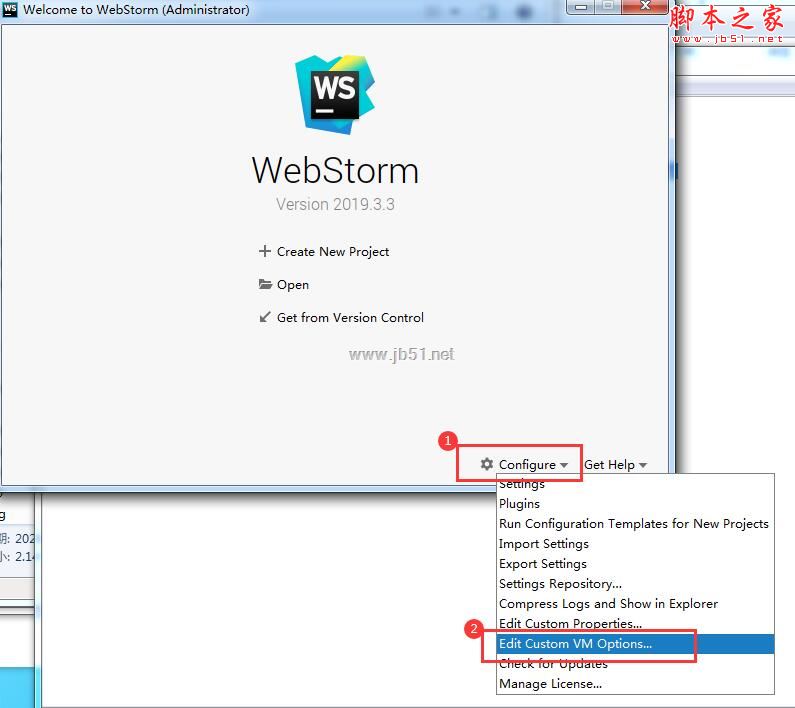Open Manage License... entry
This screenshot has height=708, width=795.
635,684
